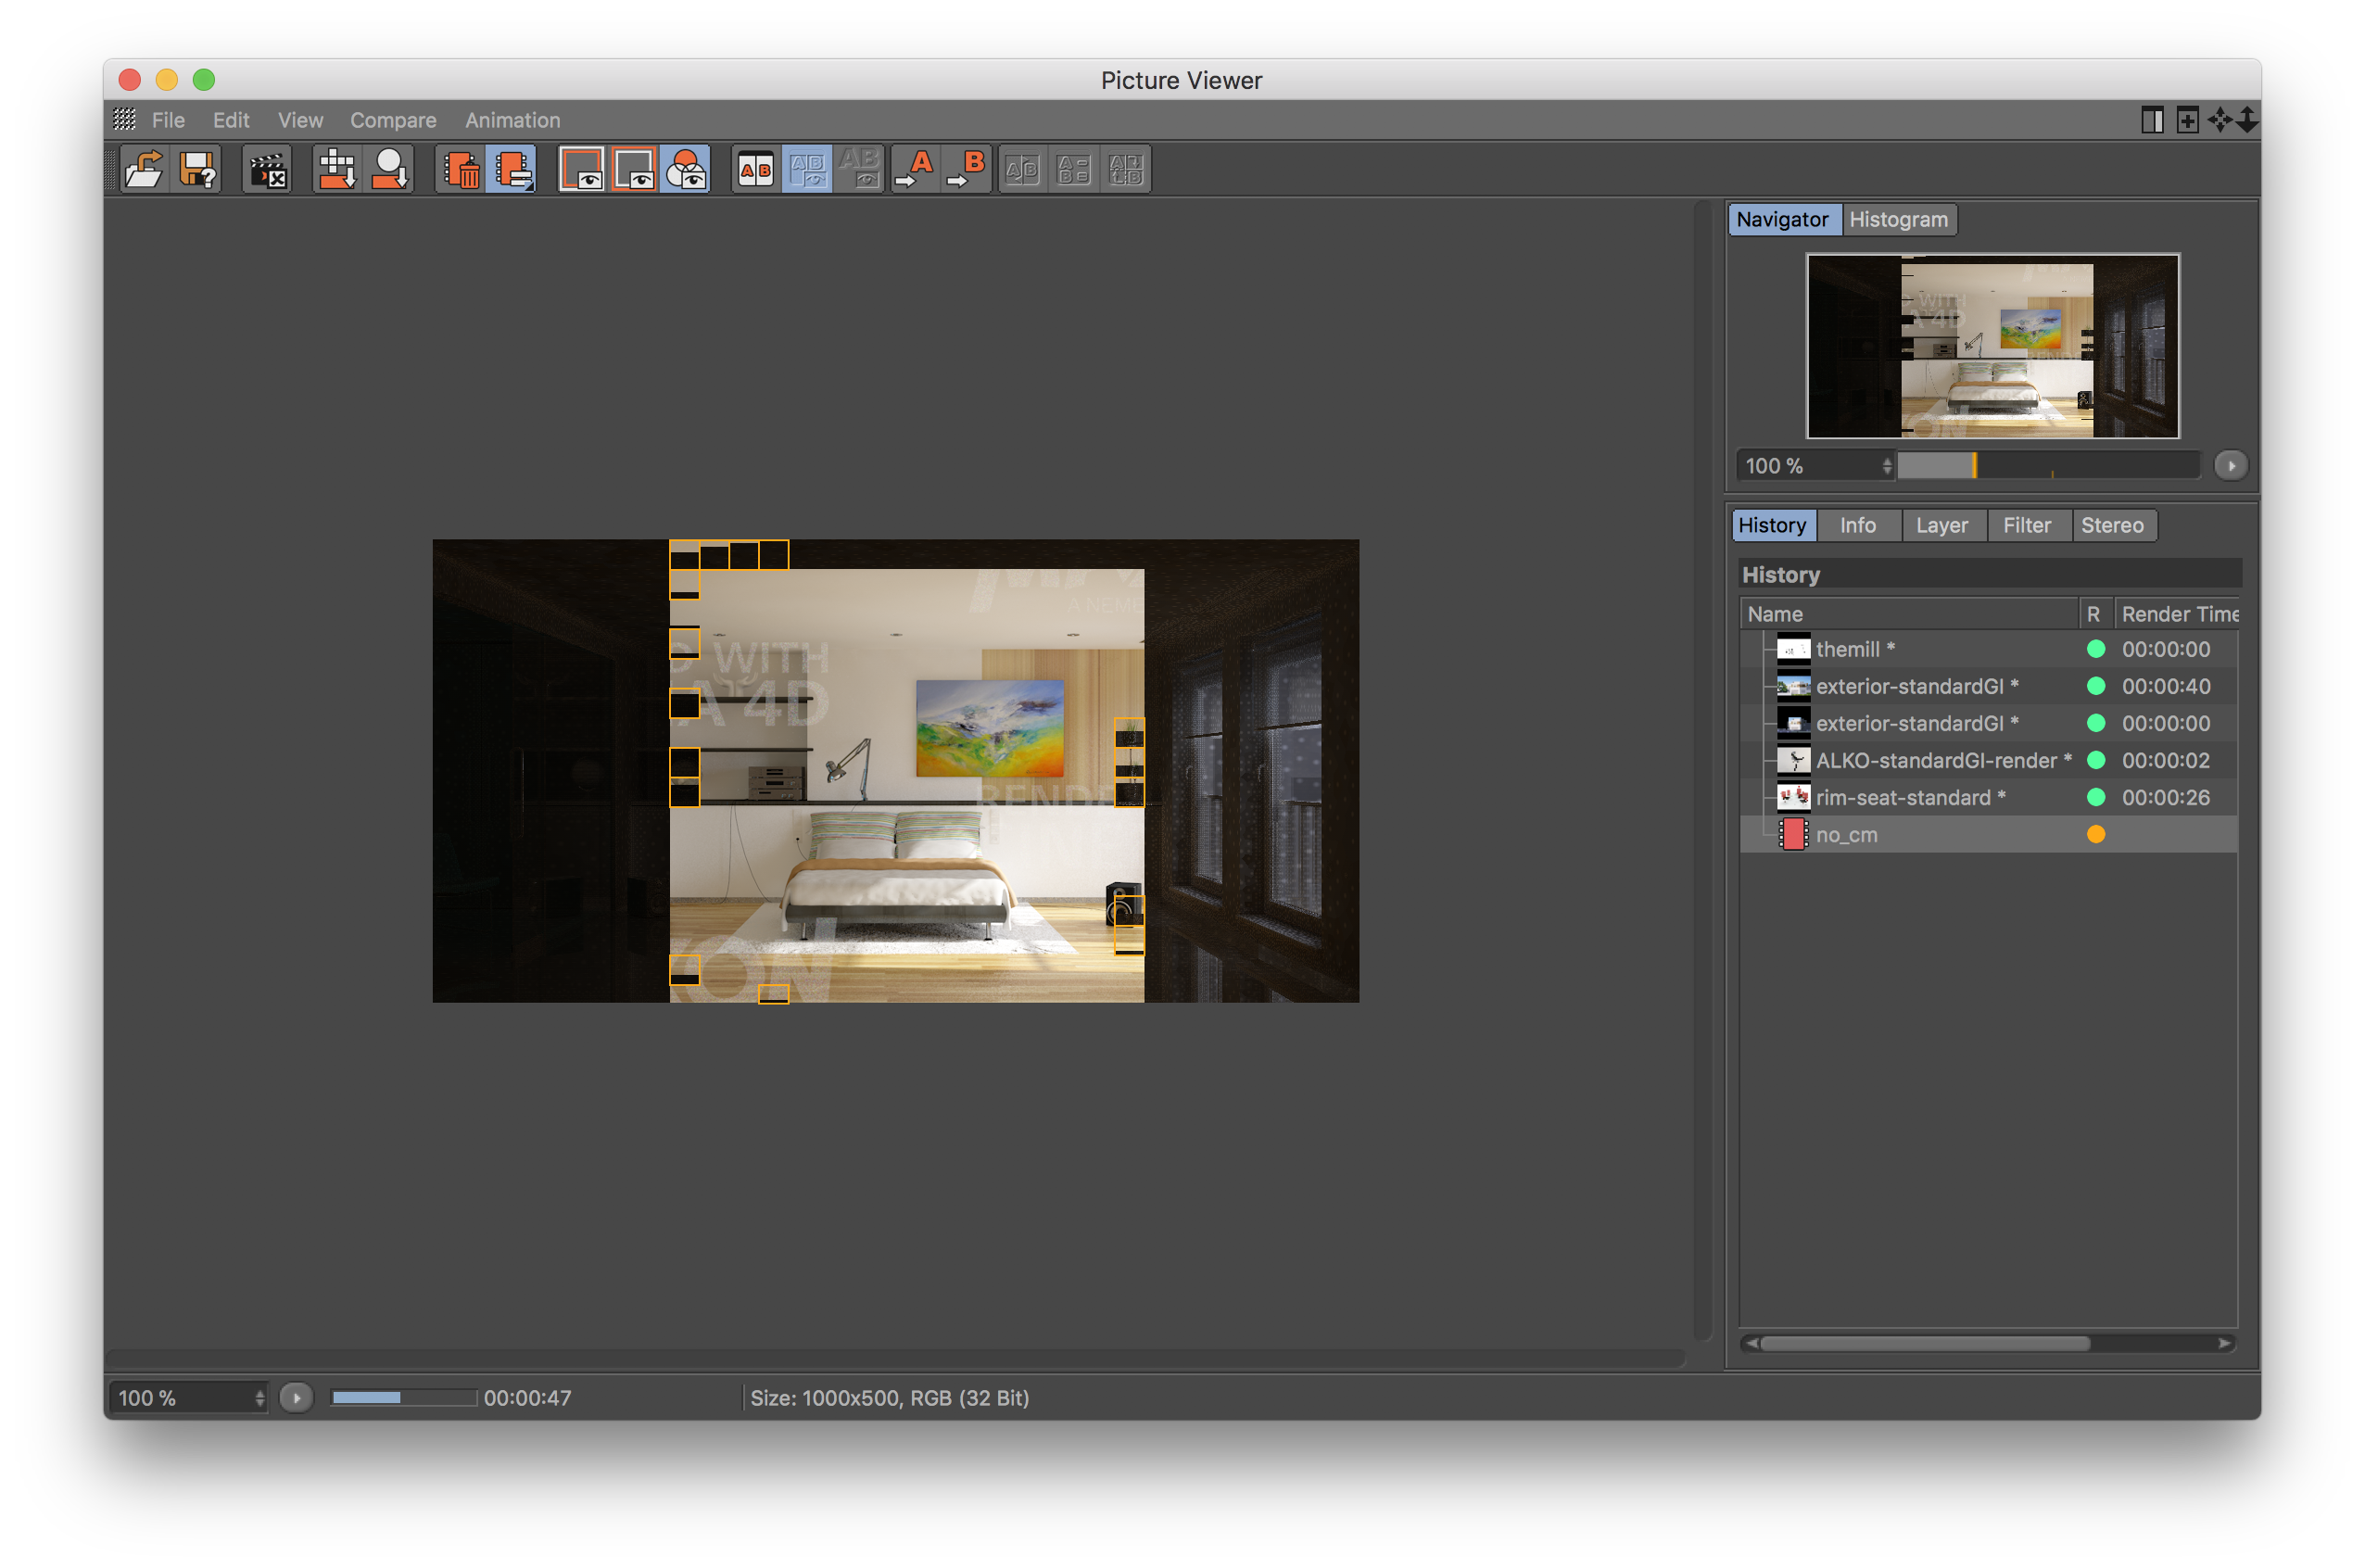The height and width of the screenshot is (1568, 2365).
Task: Click the Open file icon
Action: 144,169
